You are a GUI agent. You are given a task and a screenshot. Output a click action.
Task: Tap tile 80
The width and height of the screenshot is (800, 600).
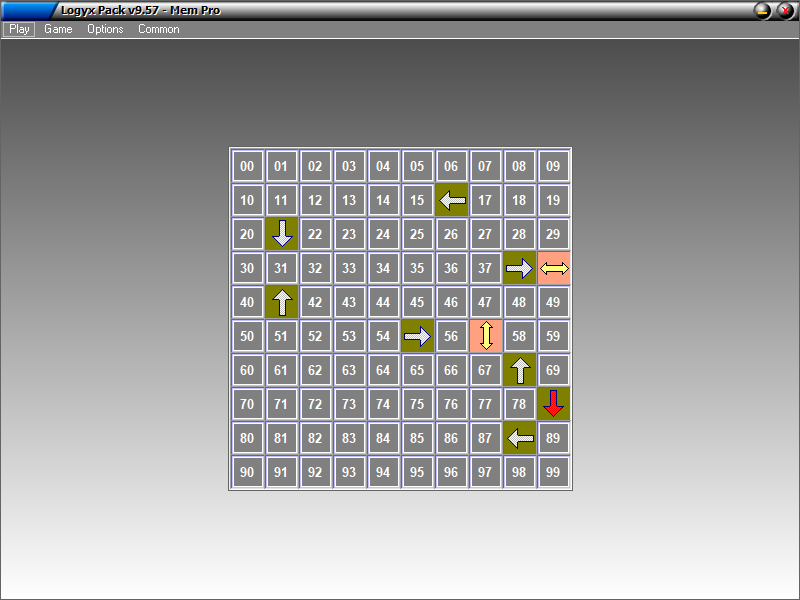pyautogui.click(x=247, y=438)
